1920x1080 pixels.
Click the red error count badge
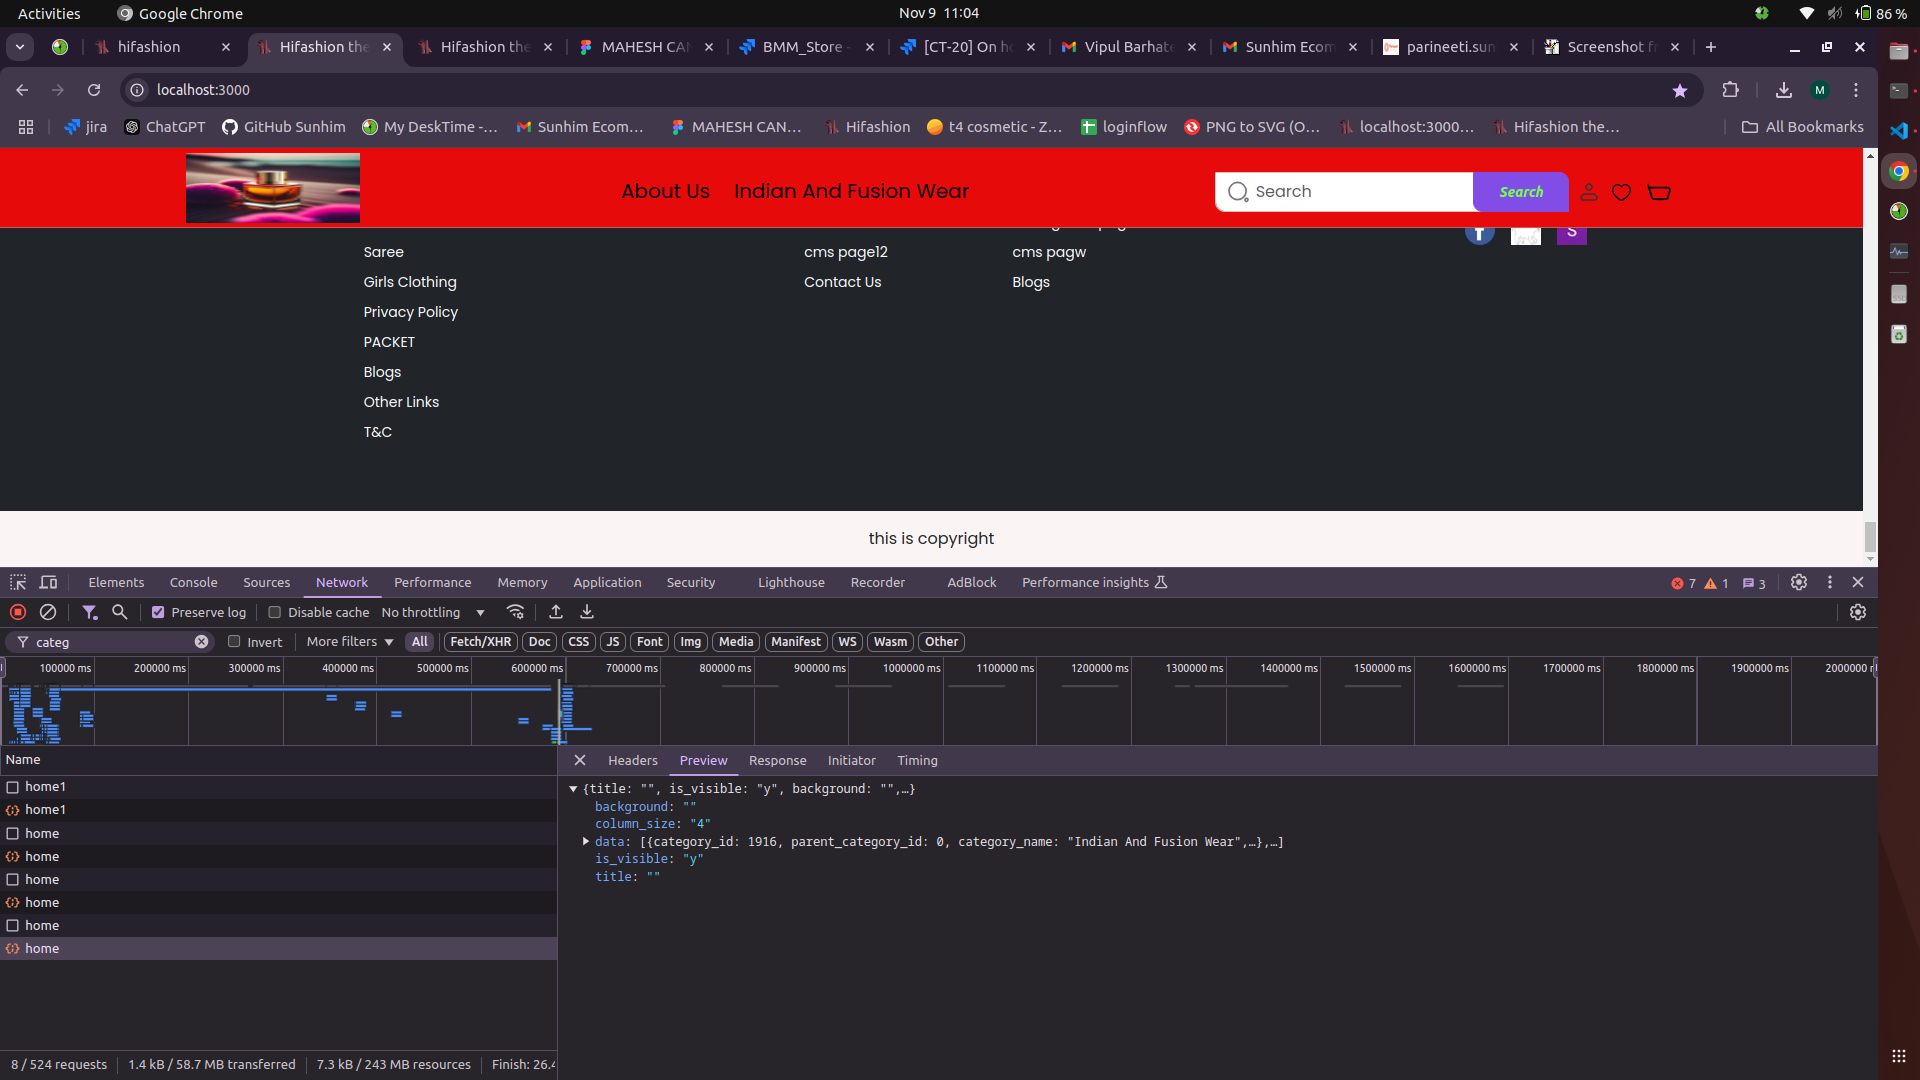[1684, 583]
